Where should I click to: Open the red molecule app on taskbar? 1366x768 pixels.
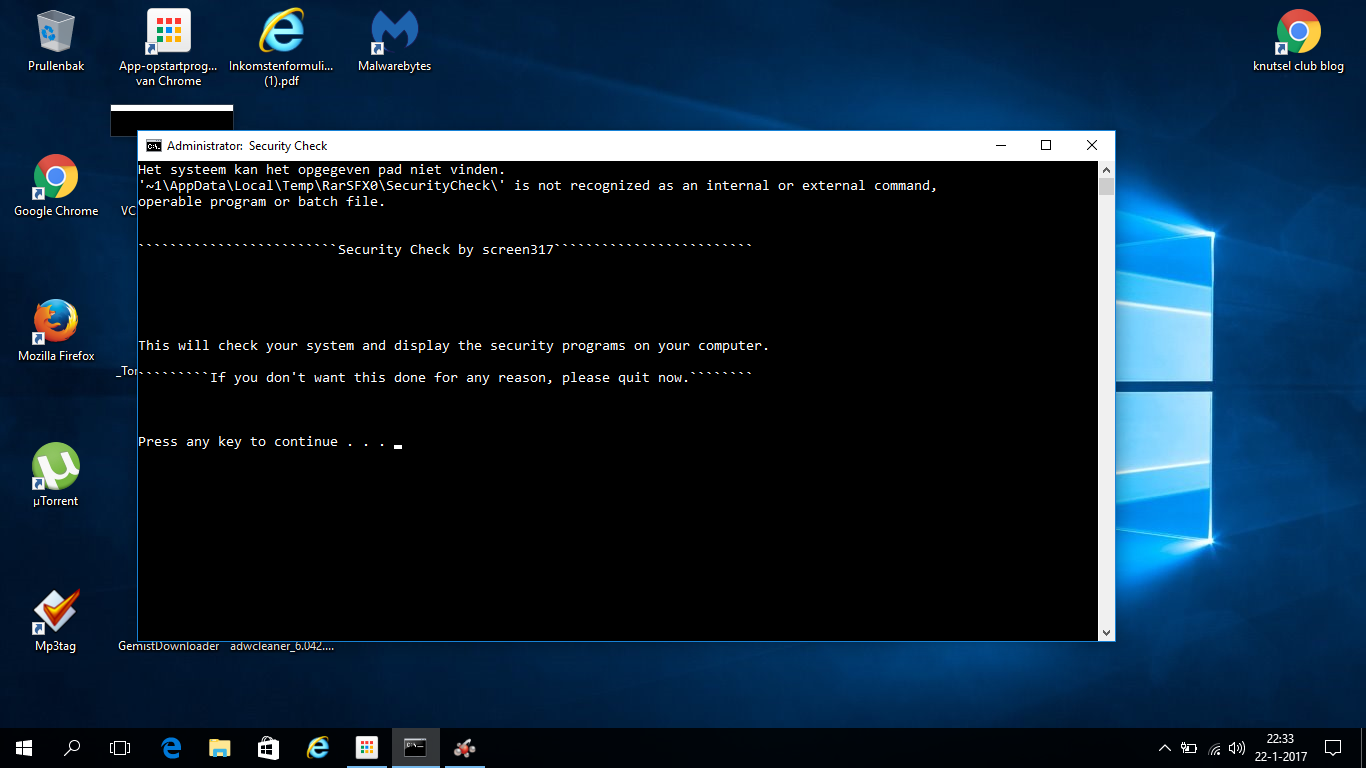[x=464, y=748]
